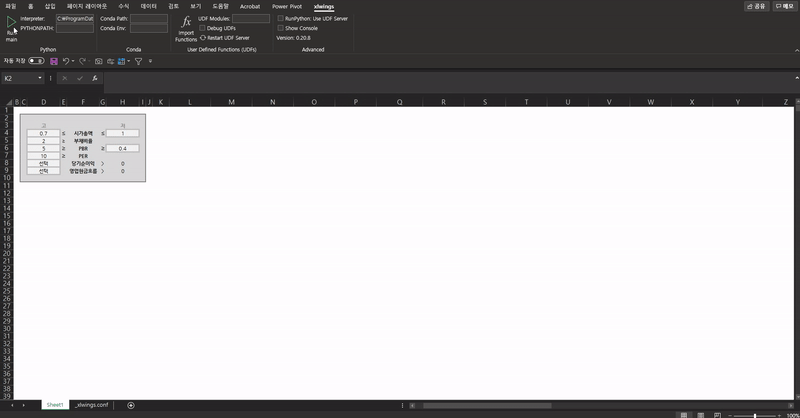
Task: Click the cell containing 10 beside PER
Action: pyautogui.click(x=43, y=156)
